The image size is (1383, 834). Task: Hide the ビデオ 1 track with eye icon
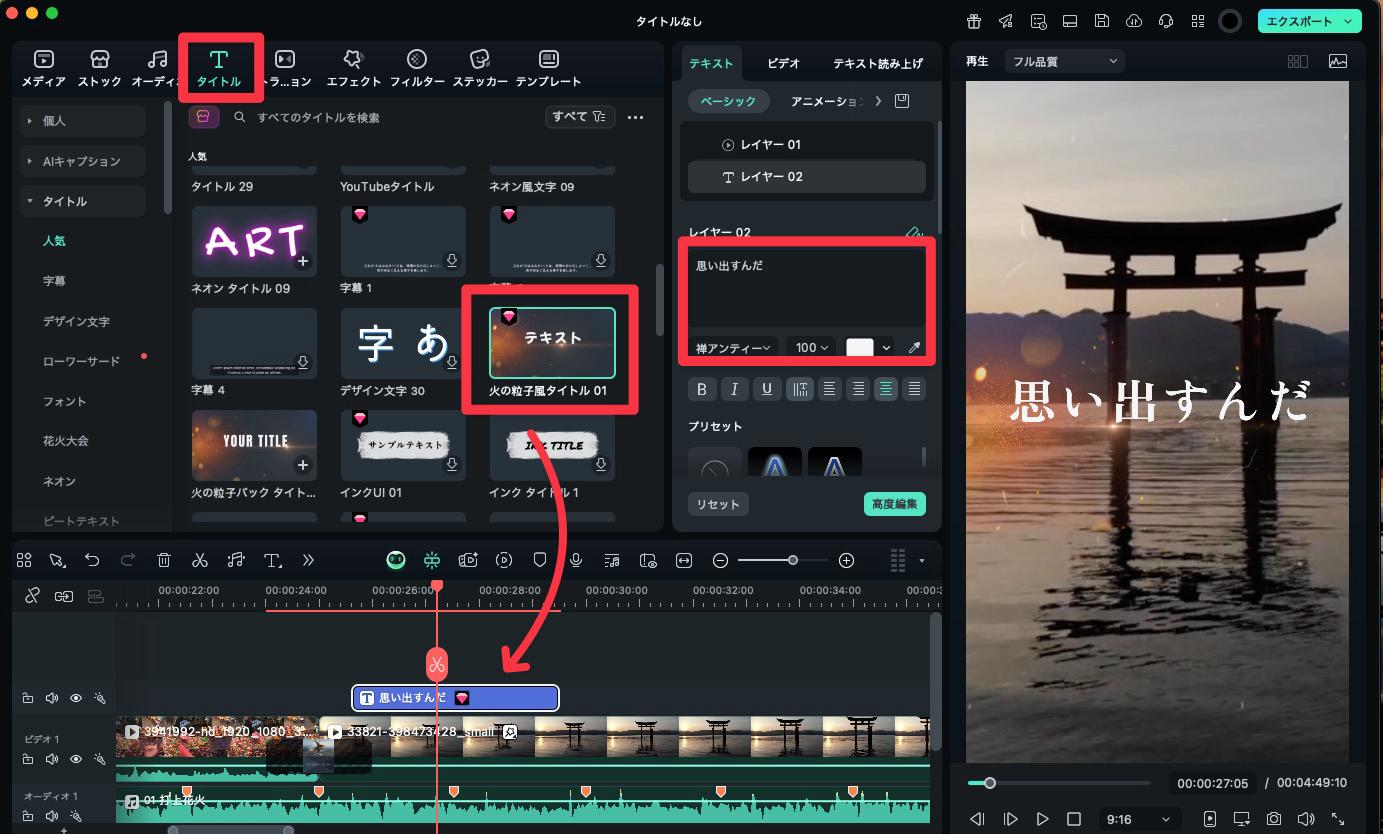(x=76, y=760)
